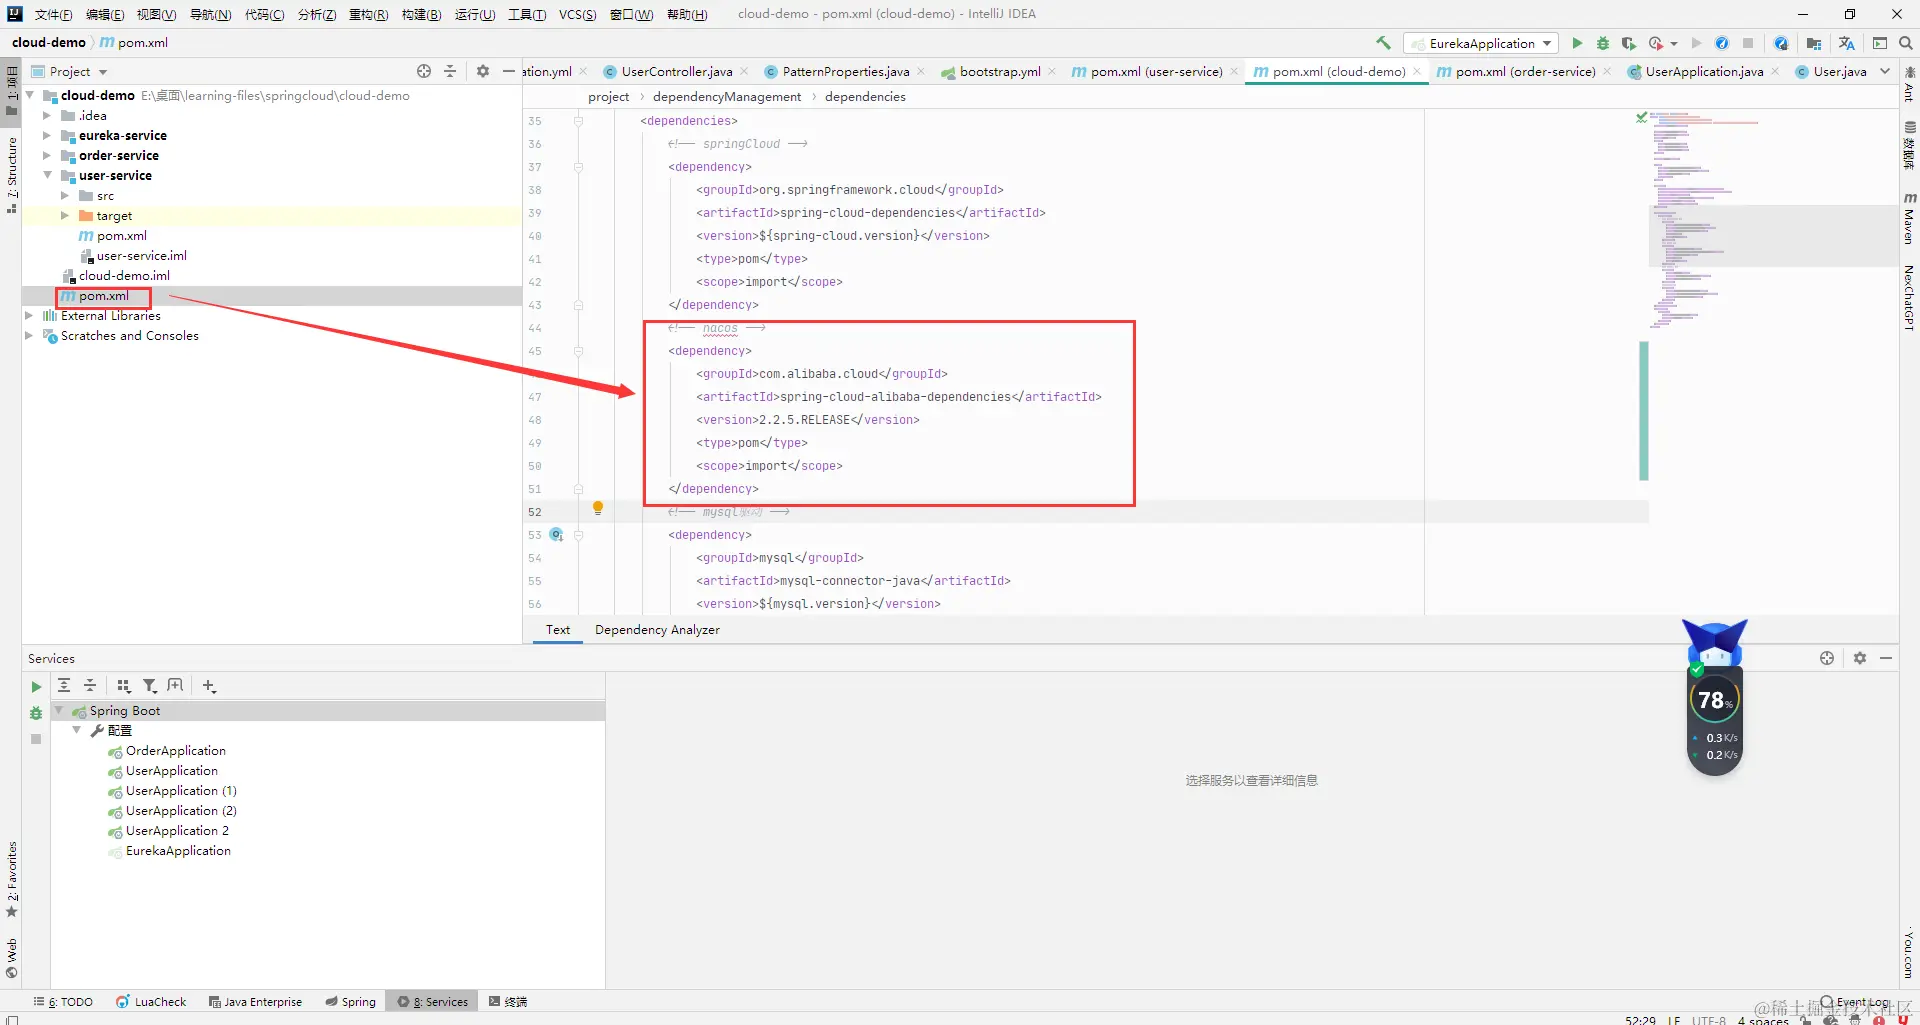Add a service with the plus icon

coord(209,686)
